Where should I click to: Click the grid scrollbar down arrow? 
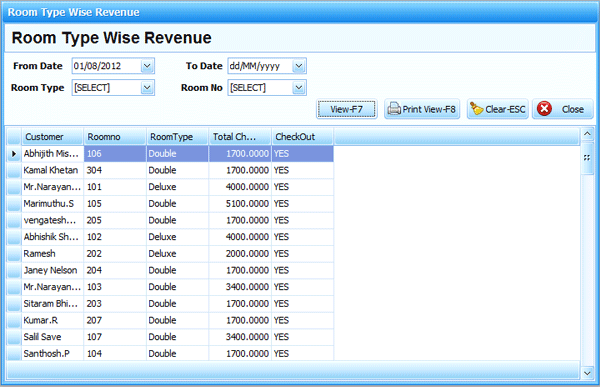click(x=587, y=372)
